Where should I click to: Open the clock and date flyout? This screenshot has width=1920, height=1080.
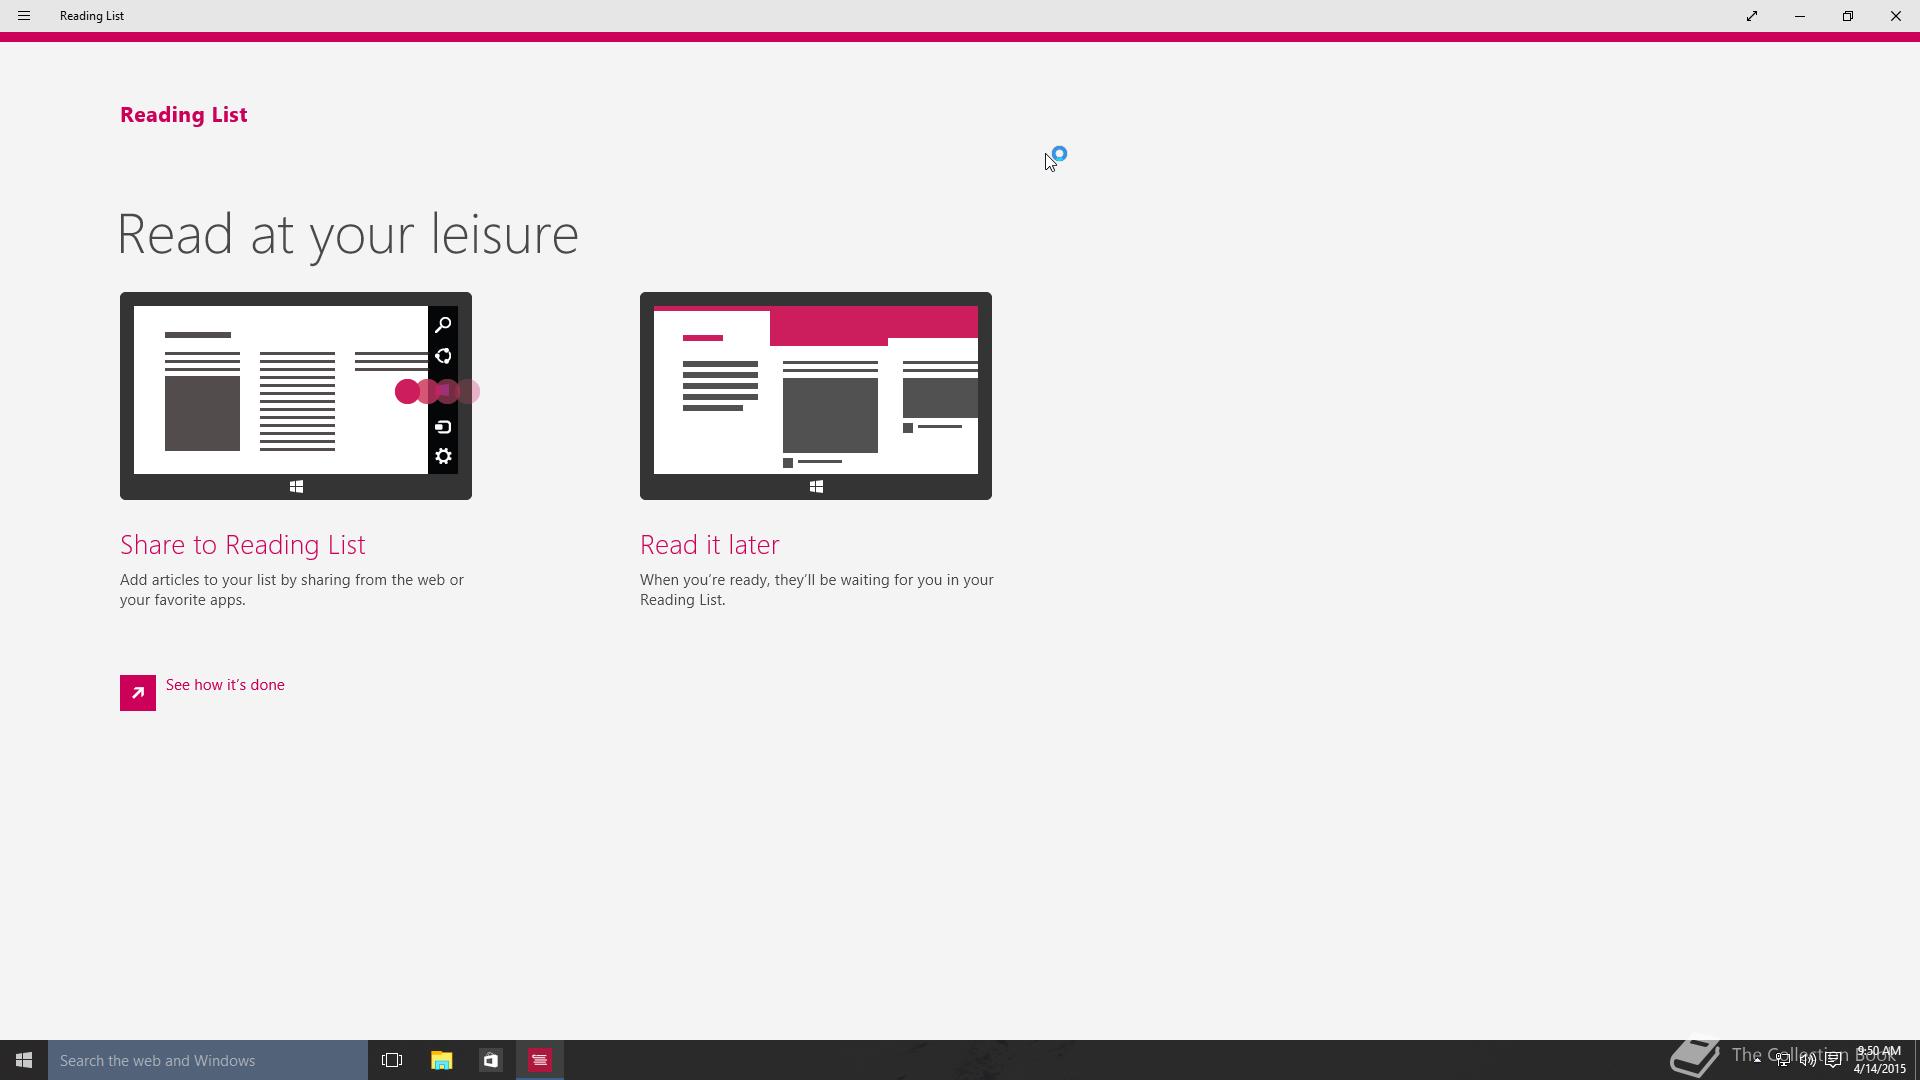pyautogui.click(x=1879, y=1060)
